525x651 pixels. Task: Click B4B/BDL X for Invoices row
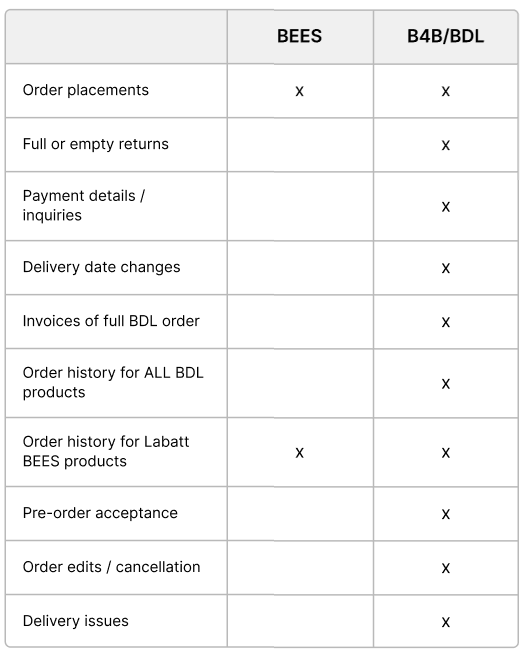(x=445, y=322)
